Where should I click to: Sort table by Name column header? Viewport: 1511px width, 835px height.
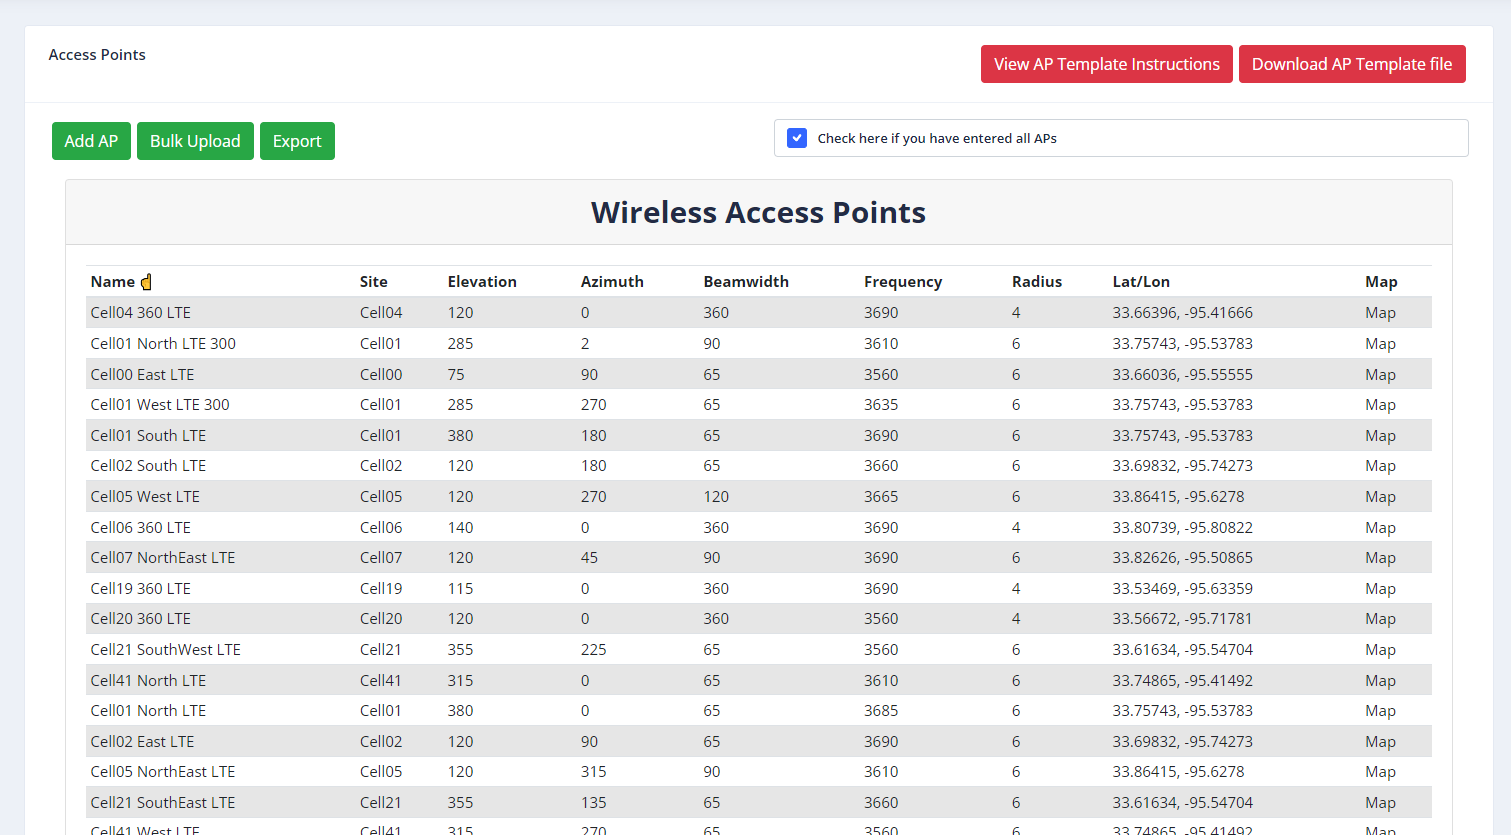113,282
